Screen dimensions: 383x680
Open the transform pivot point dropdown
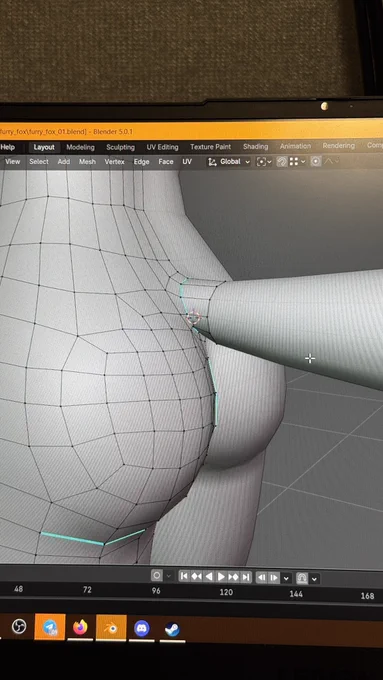(x=264, y=161)
